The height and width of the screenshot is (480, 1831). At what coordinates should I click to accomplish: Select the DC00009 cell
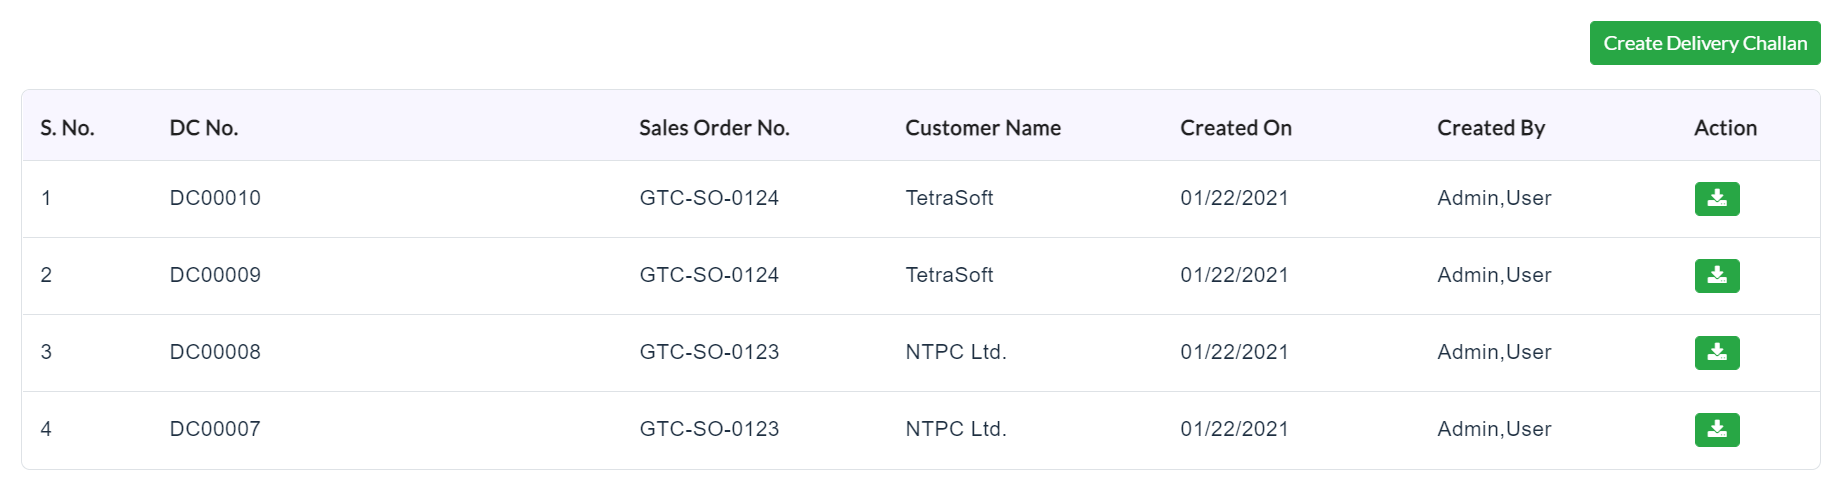coord(215,275)
